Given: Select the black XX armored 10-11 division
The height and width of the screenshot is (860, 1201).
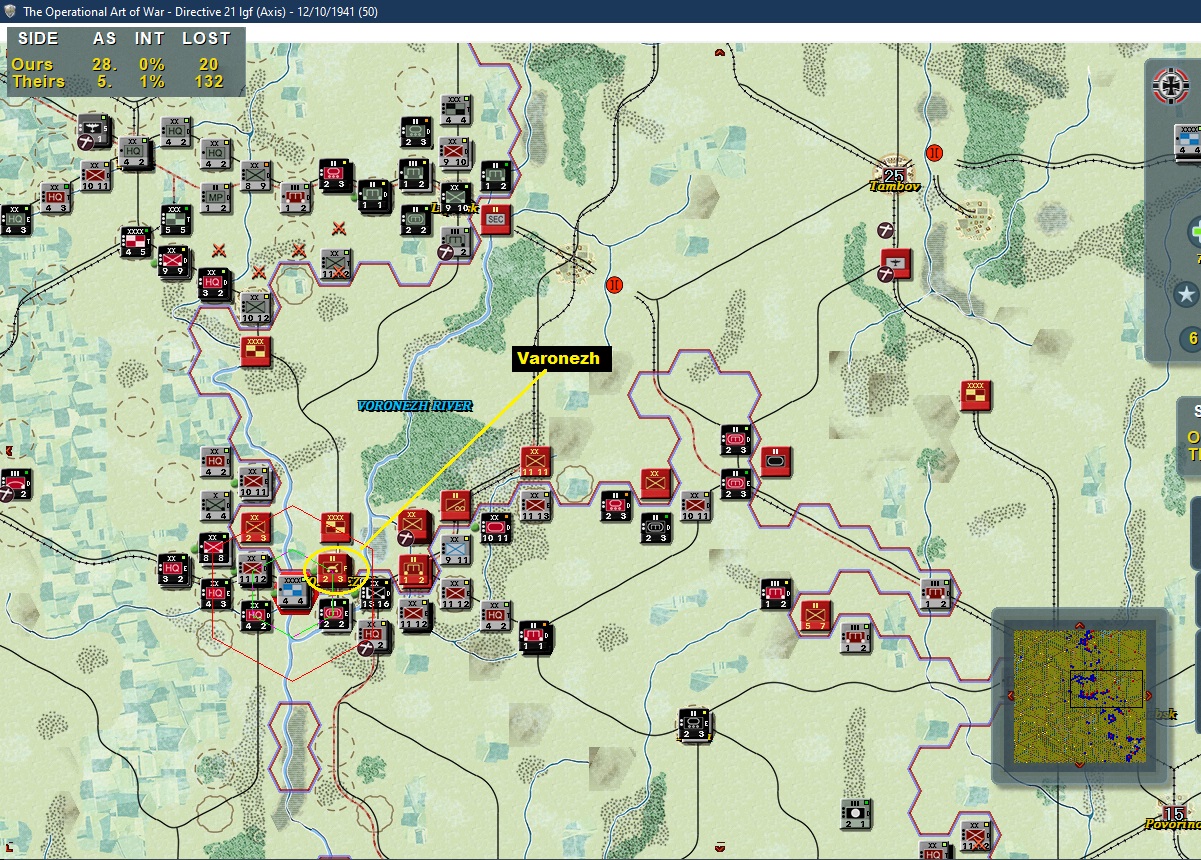Looking at the screenshot, I should (x=496, y=527).
